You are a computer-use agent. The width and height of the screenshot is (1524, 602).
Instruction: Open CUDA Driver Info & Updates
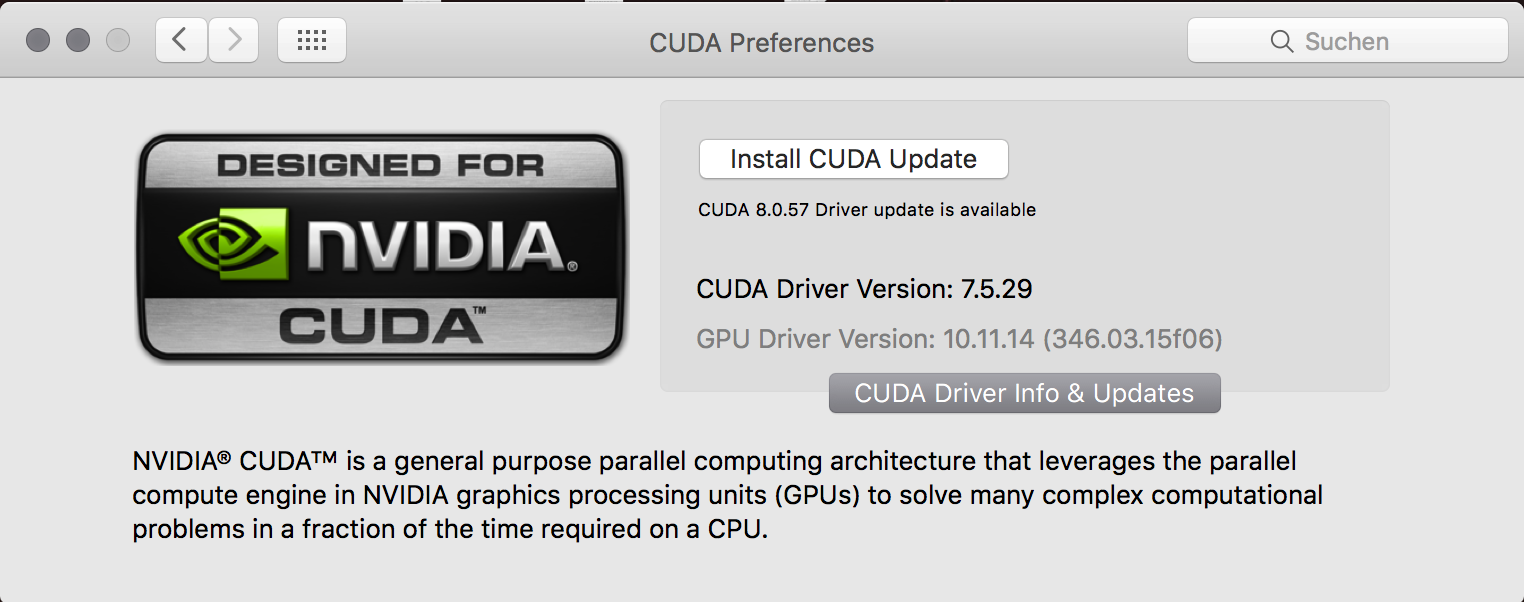(x=1024, y=393)
